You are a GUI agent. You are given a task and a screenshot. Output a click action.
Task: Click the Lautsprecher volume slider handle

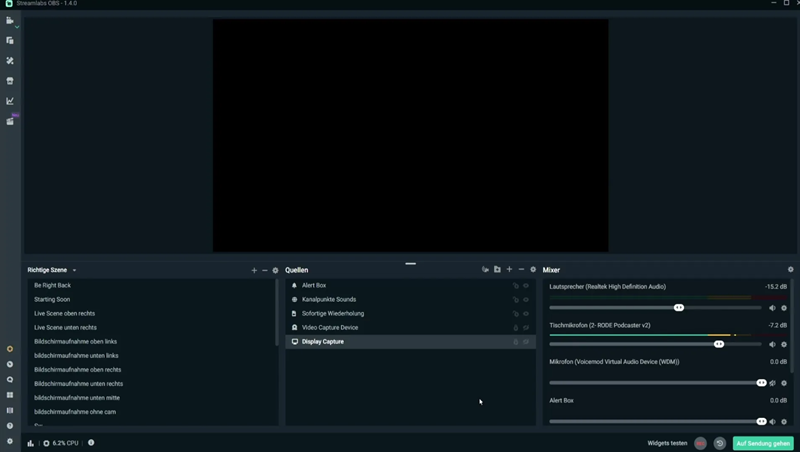tap(679, 308)
